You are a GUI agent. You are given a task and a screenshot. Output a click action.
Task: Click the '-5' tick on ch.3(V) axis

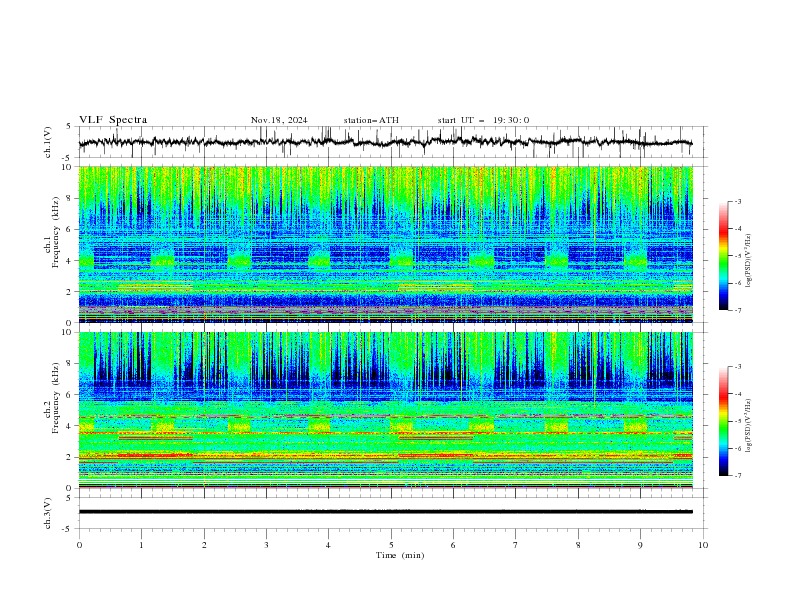click(67, 529)
